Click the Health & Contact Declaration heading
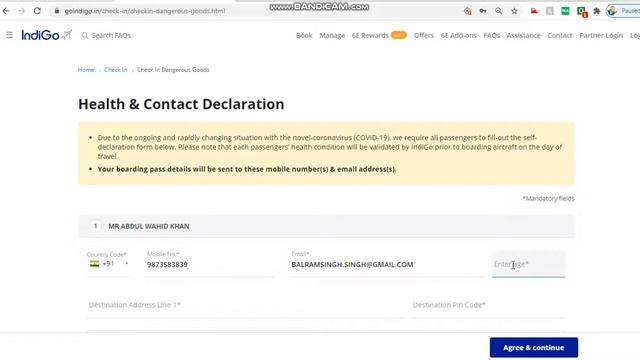 click(x=181, y=104)
